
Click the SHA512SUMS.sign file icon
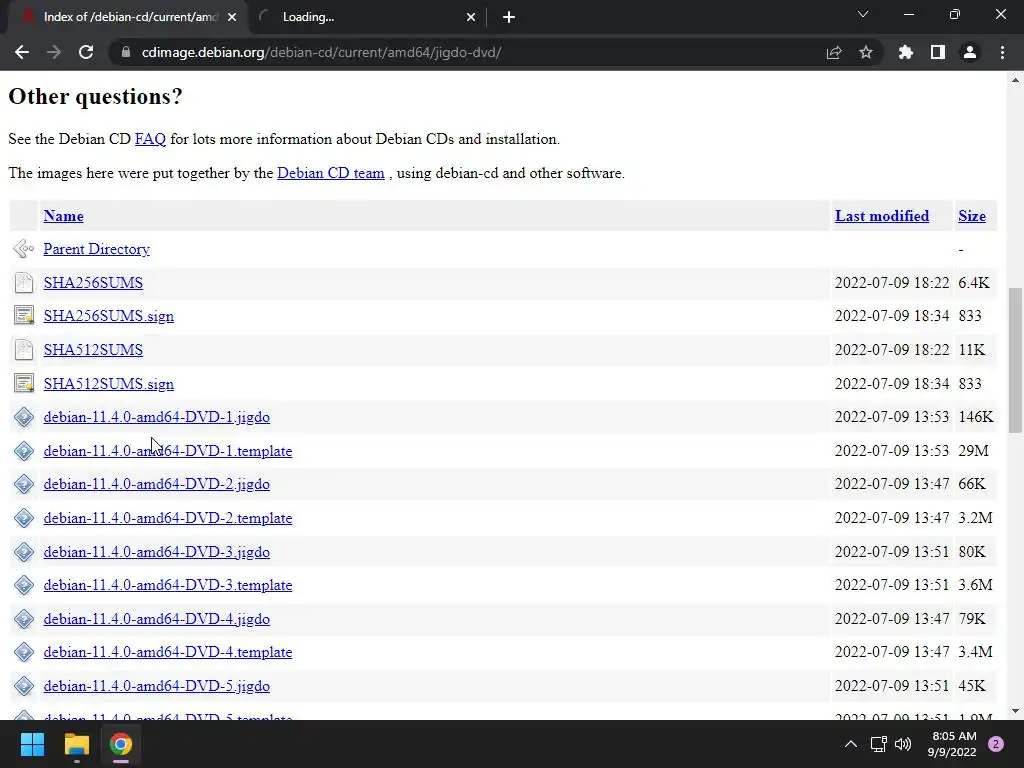24,384
